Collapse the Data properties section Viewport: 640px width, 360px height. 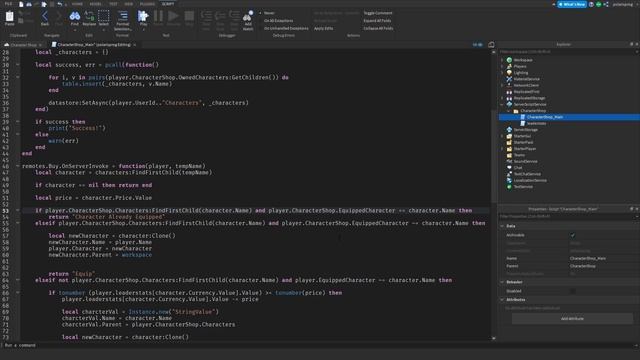pos(502,226)
